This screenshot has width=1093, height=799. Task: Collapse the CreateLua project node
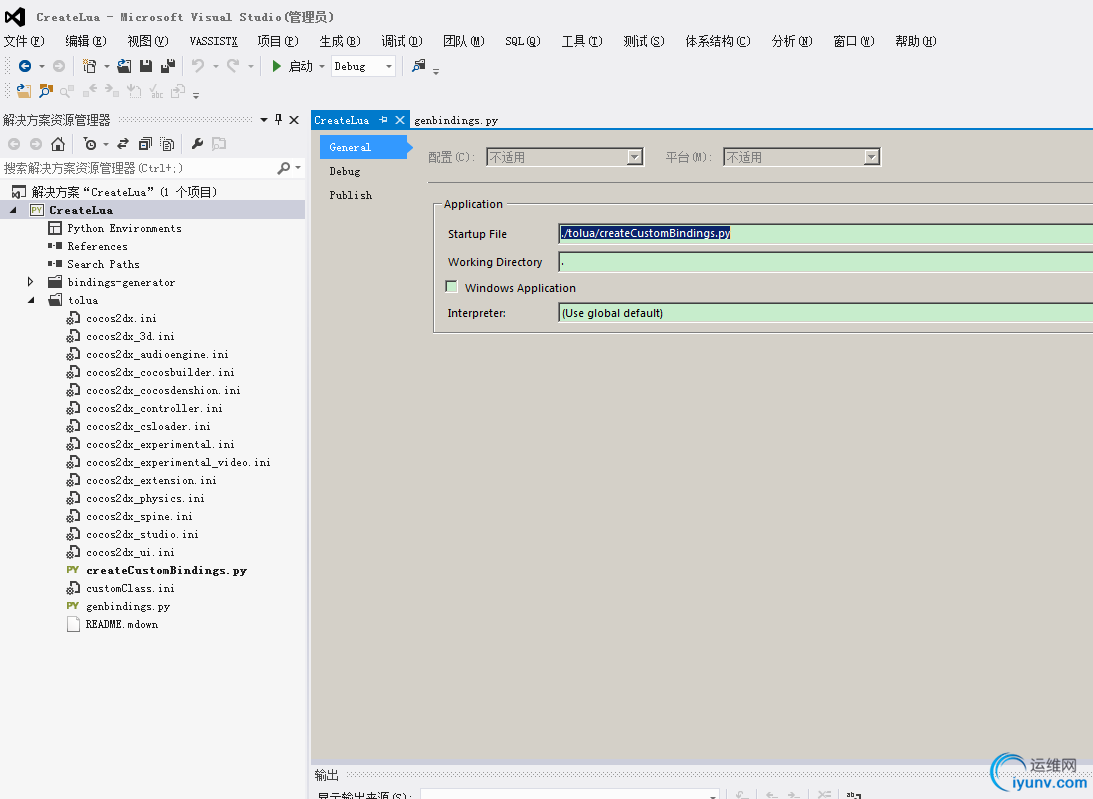(13, 210)
